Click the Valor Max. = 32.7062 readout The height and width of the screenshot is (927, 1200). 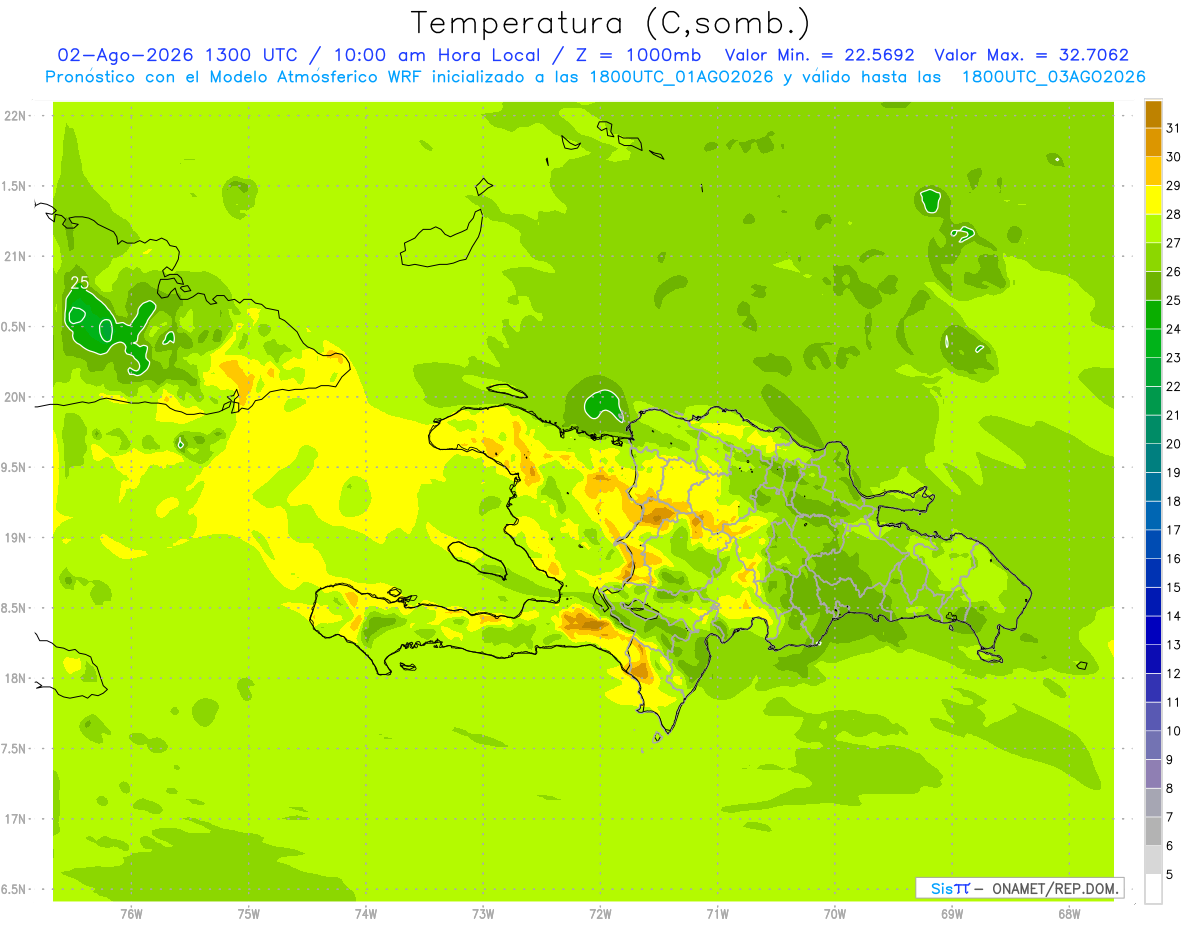point(1031,55)
